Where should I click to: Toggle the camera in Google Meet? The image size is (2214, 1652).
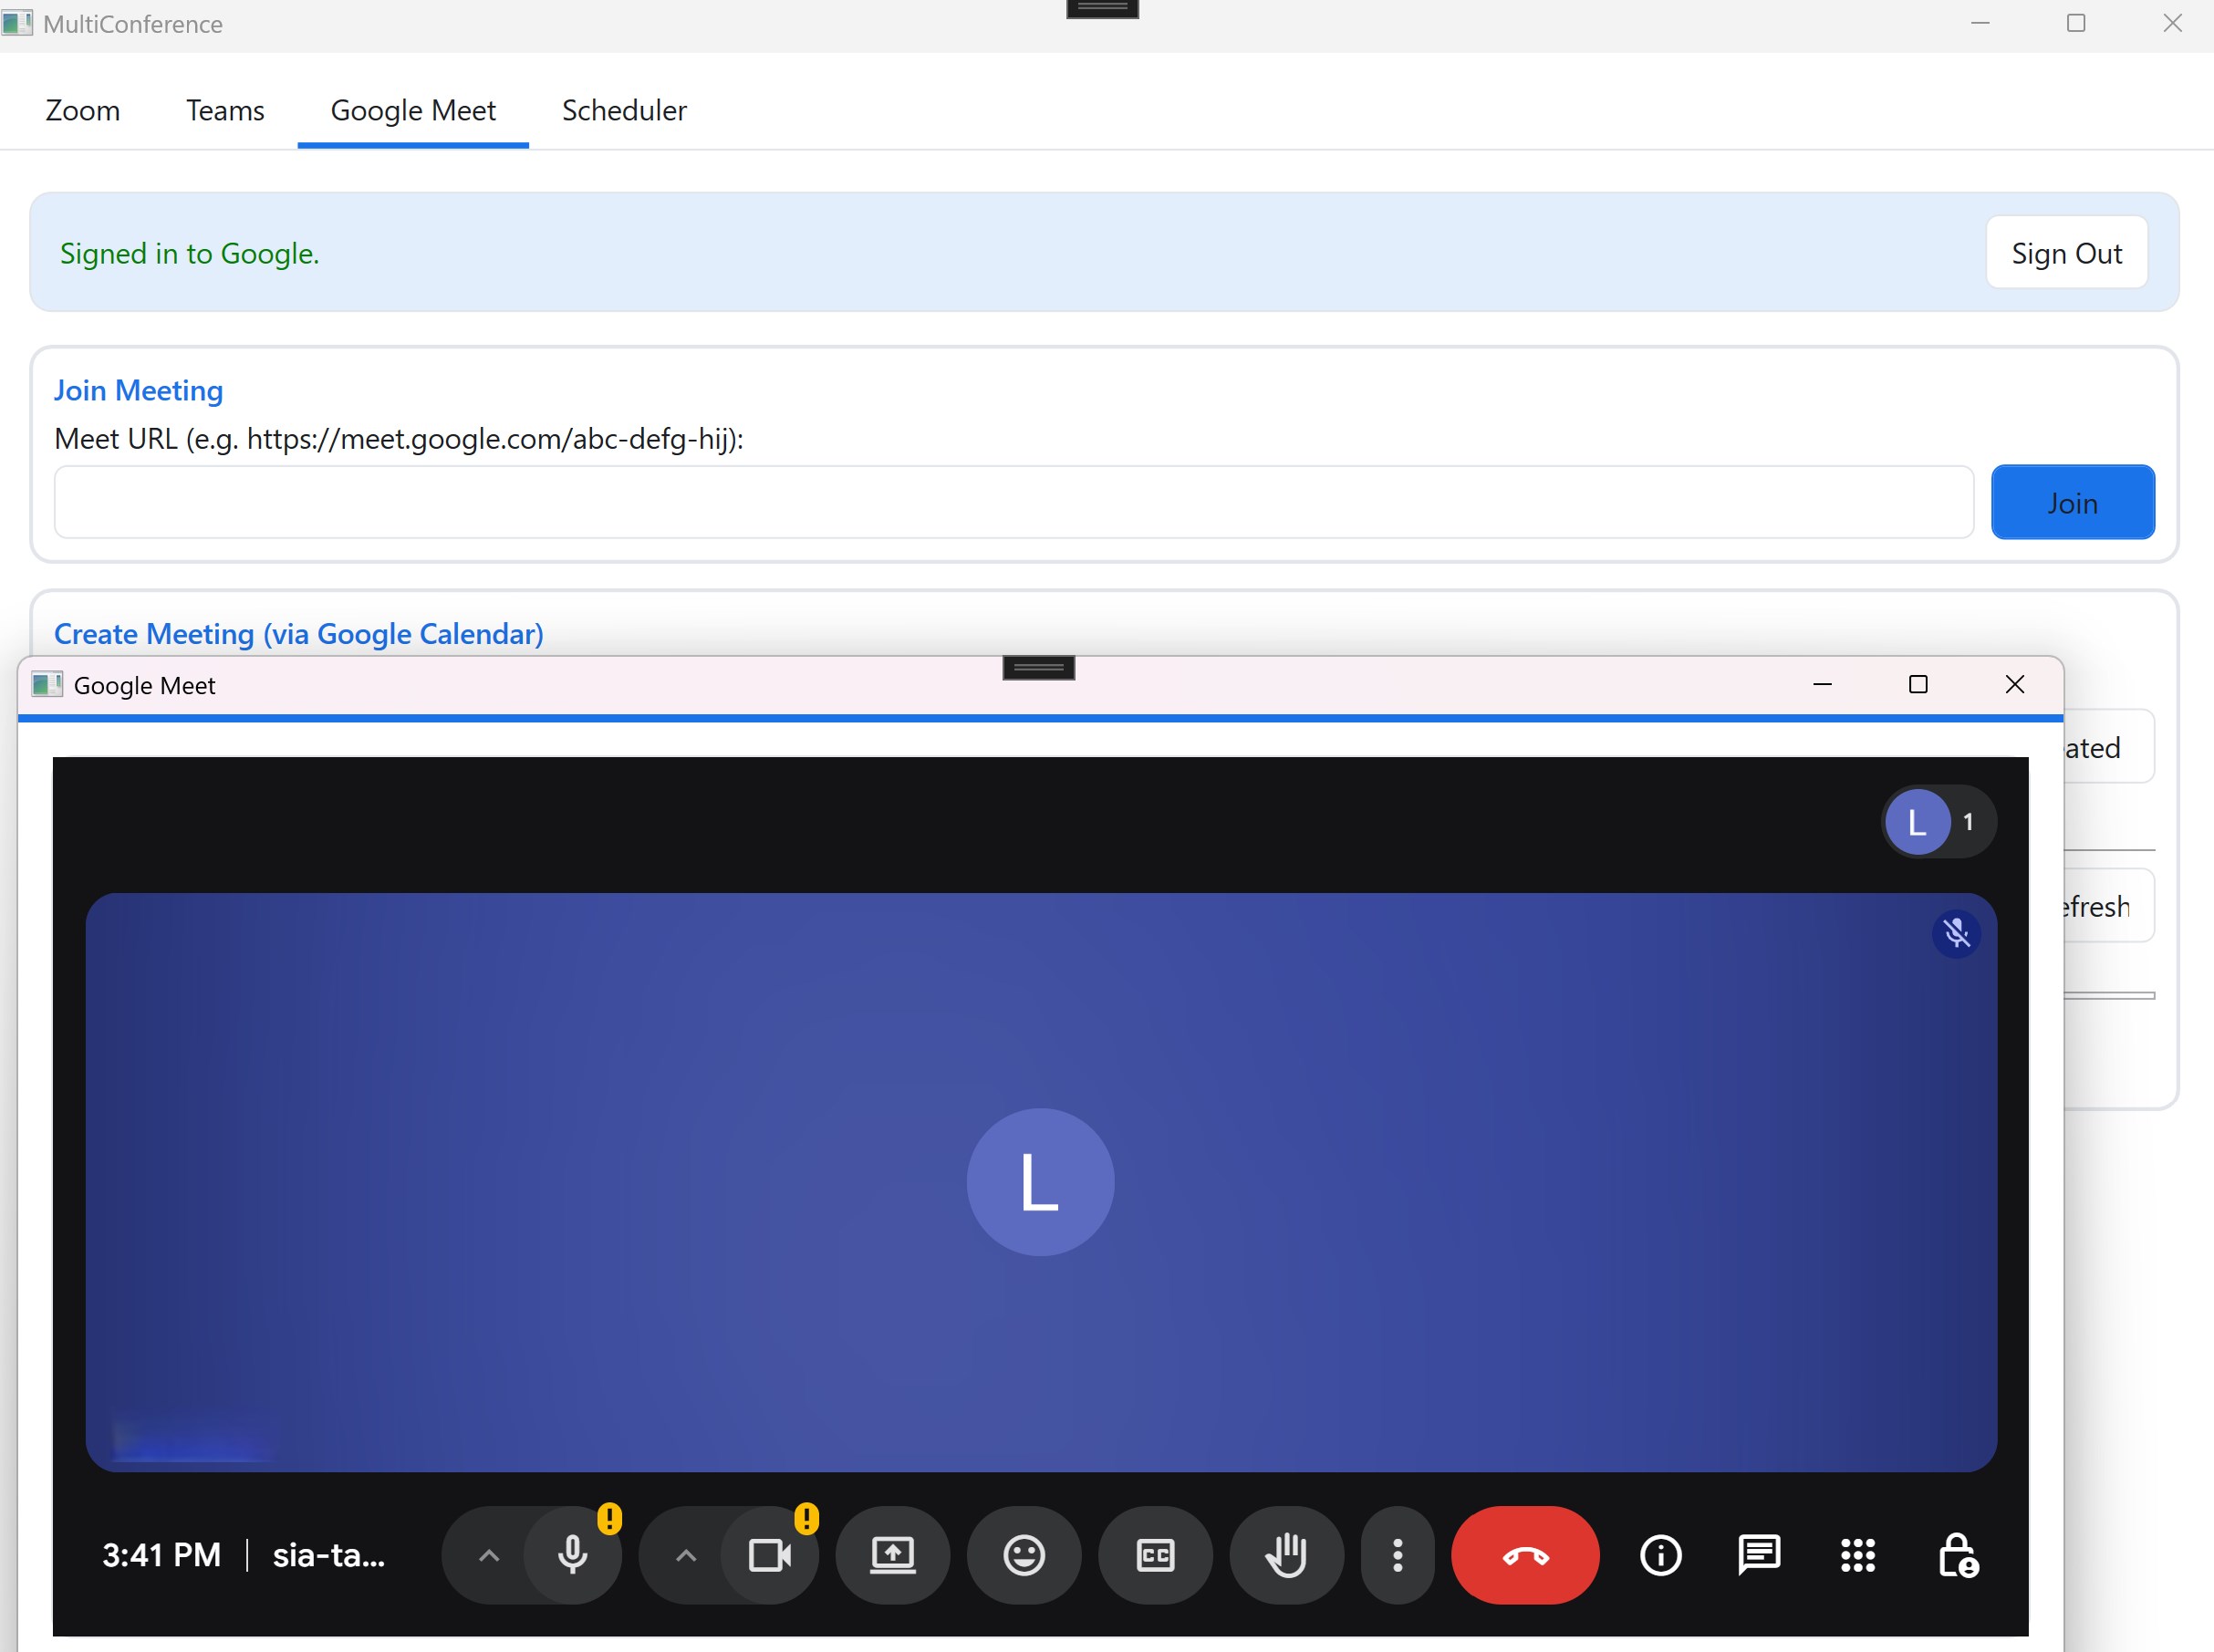click(770, 1555)
